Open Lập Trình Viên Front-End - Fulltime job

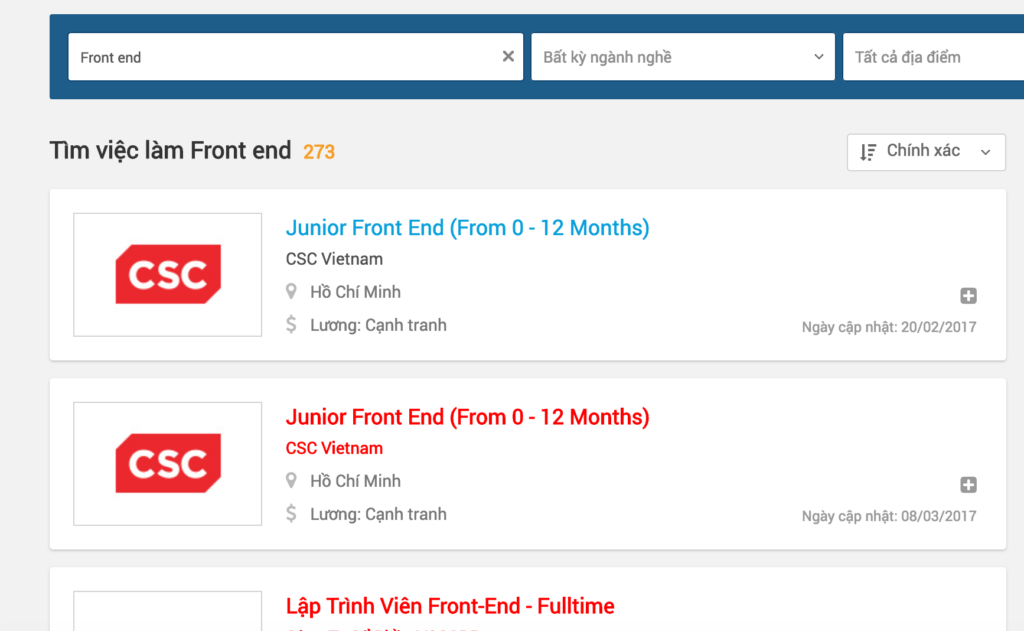coord(450,606)
